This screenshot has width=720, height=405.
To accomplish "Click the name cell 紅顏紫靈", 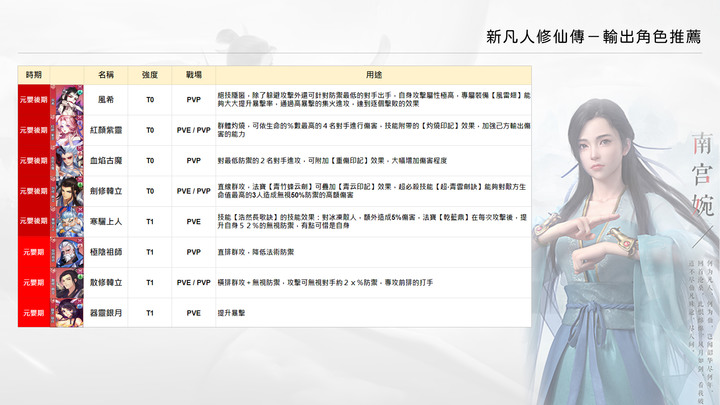I will coord(106,130).
